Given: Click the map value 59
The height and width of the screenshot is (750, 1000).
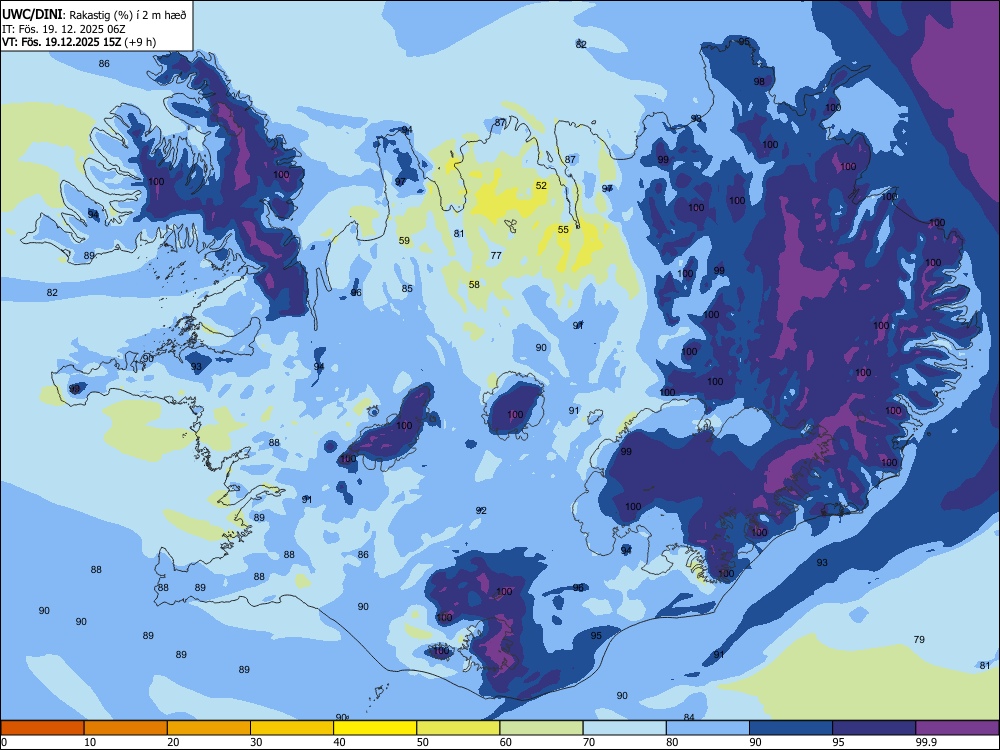Looking at the screenshot, I should click(x=404, y=240).
